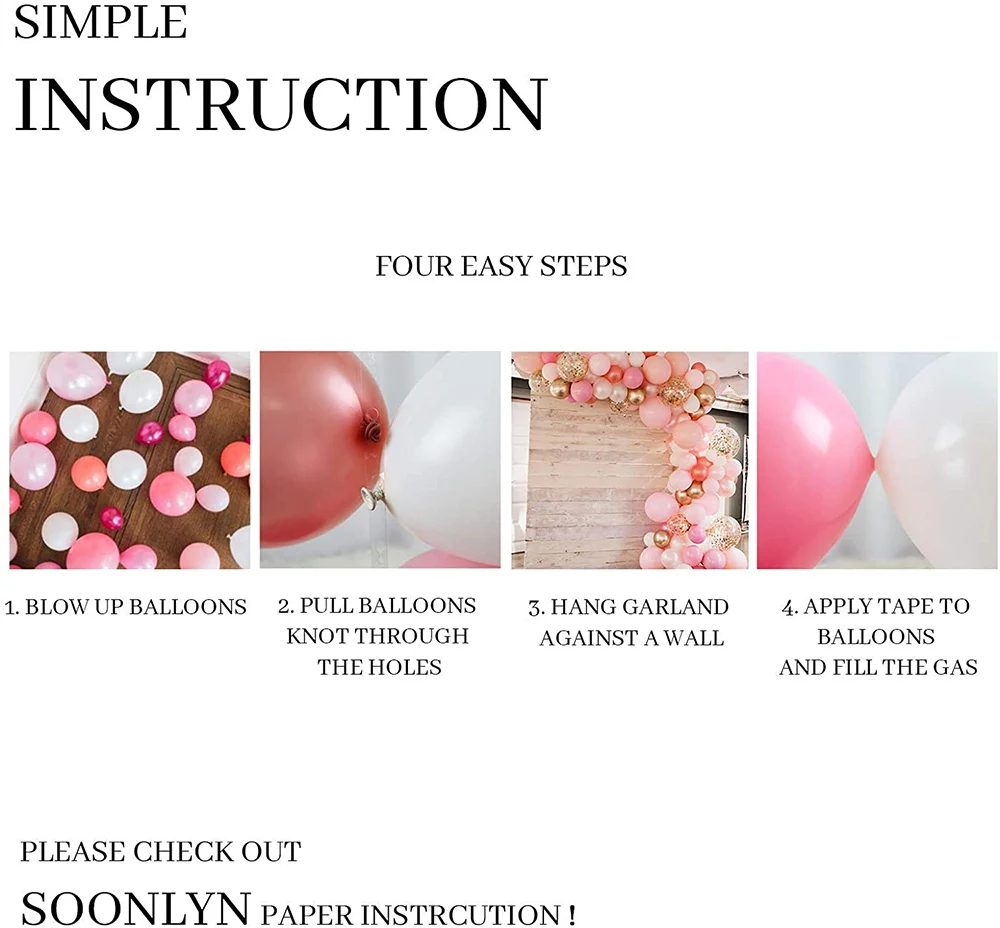Select the PLEASE CHECK OUT text
1000x928 pixels.
pos(161,853)
